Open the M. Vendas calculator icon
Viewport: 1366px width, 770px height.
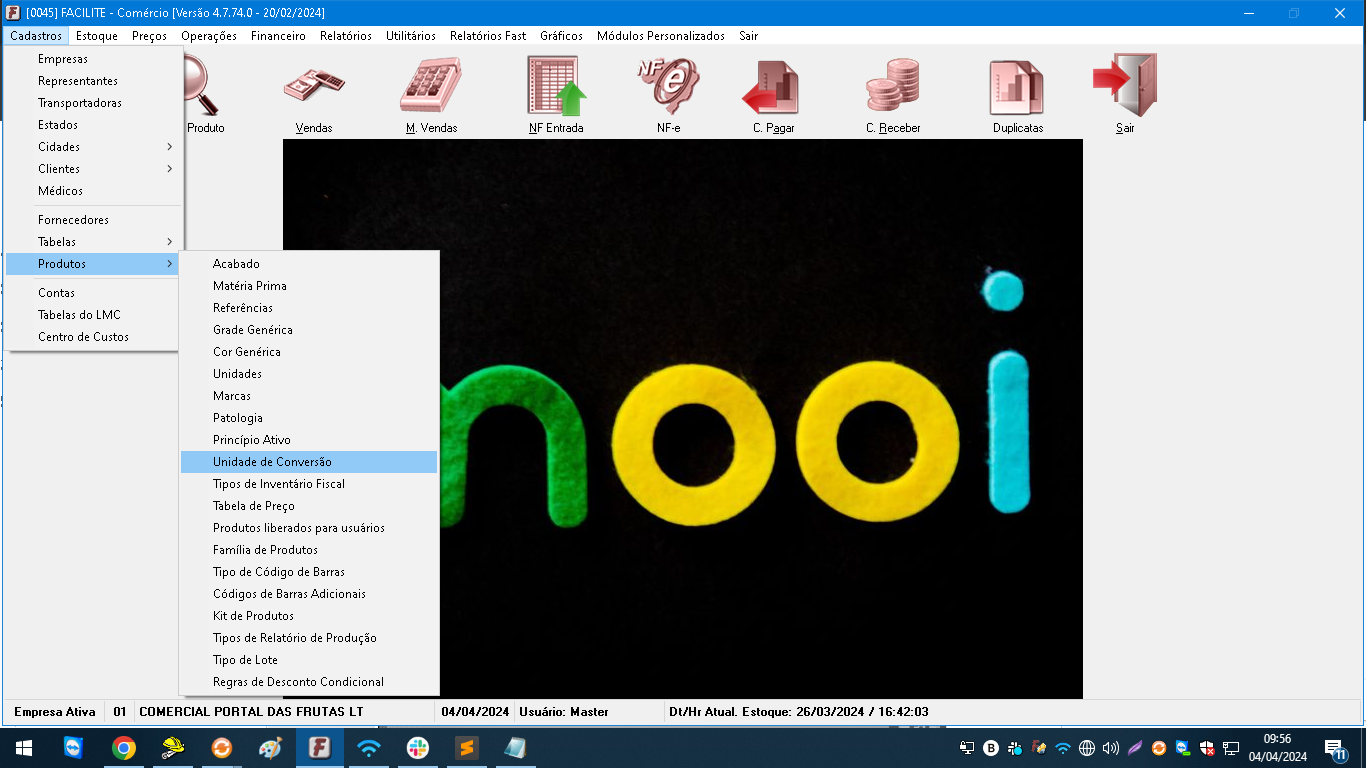tap(431, 85)
